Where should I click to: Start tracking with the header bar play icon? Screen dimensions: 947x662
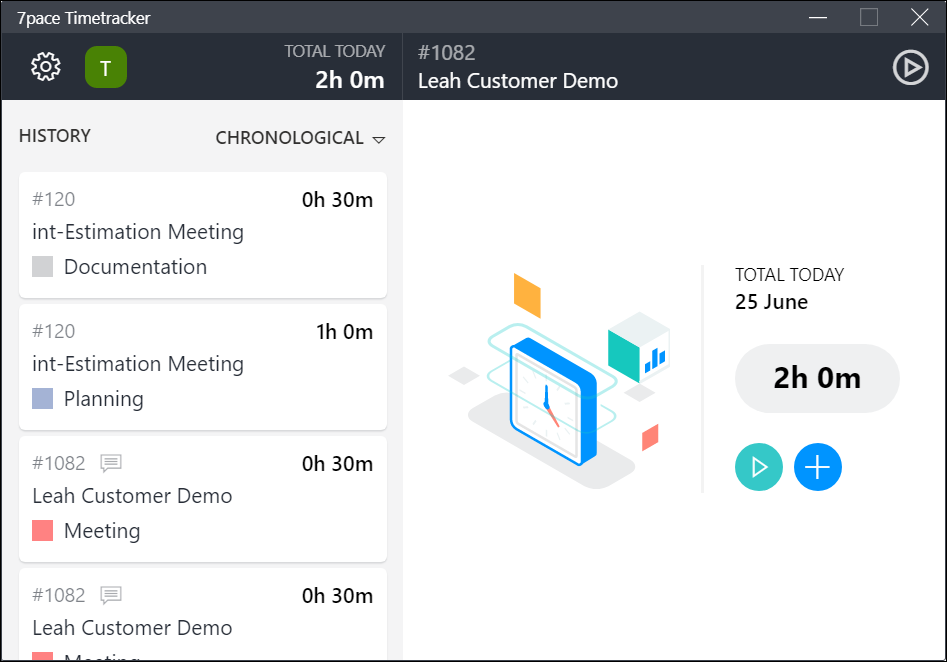(910, 67)
